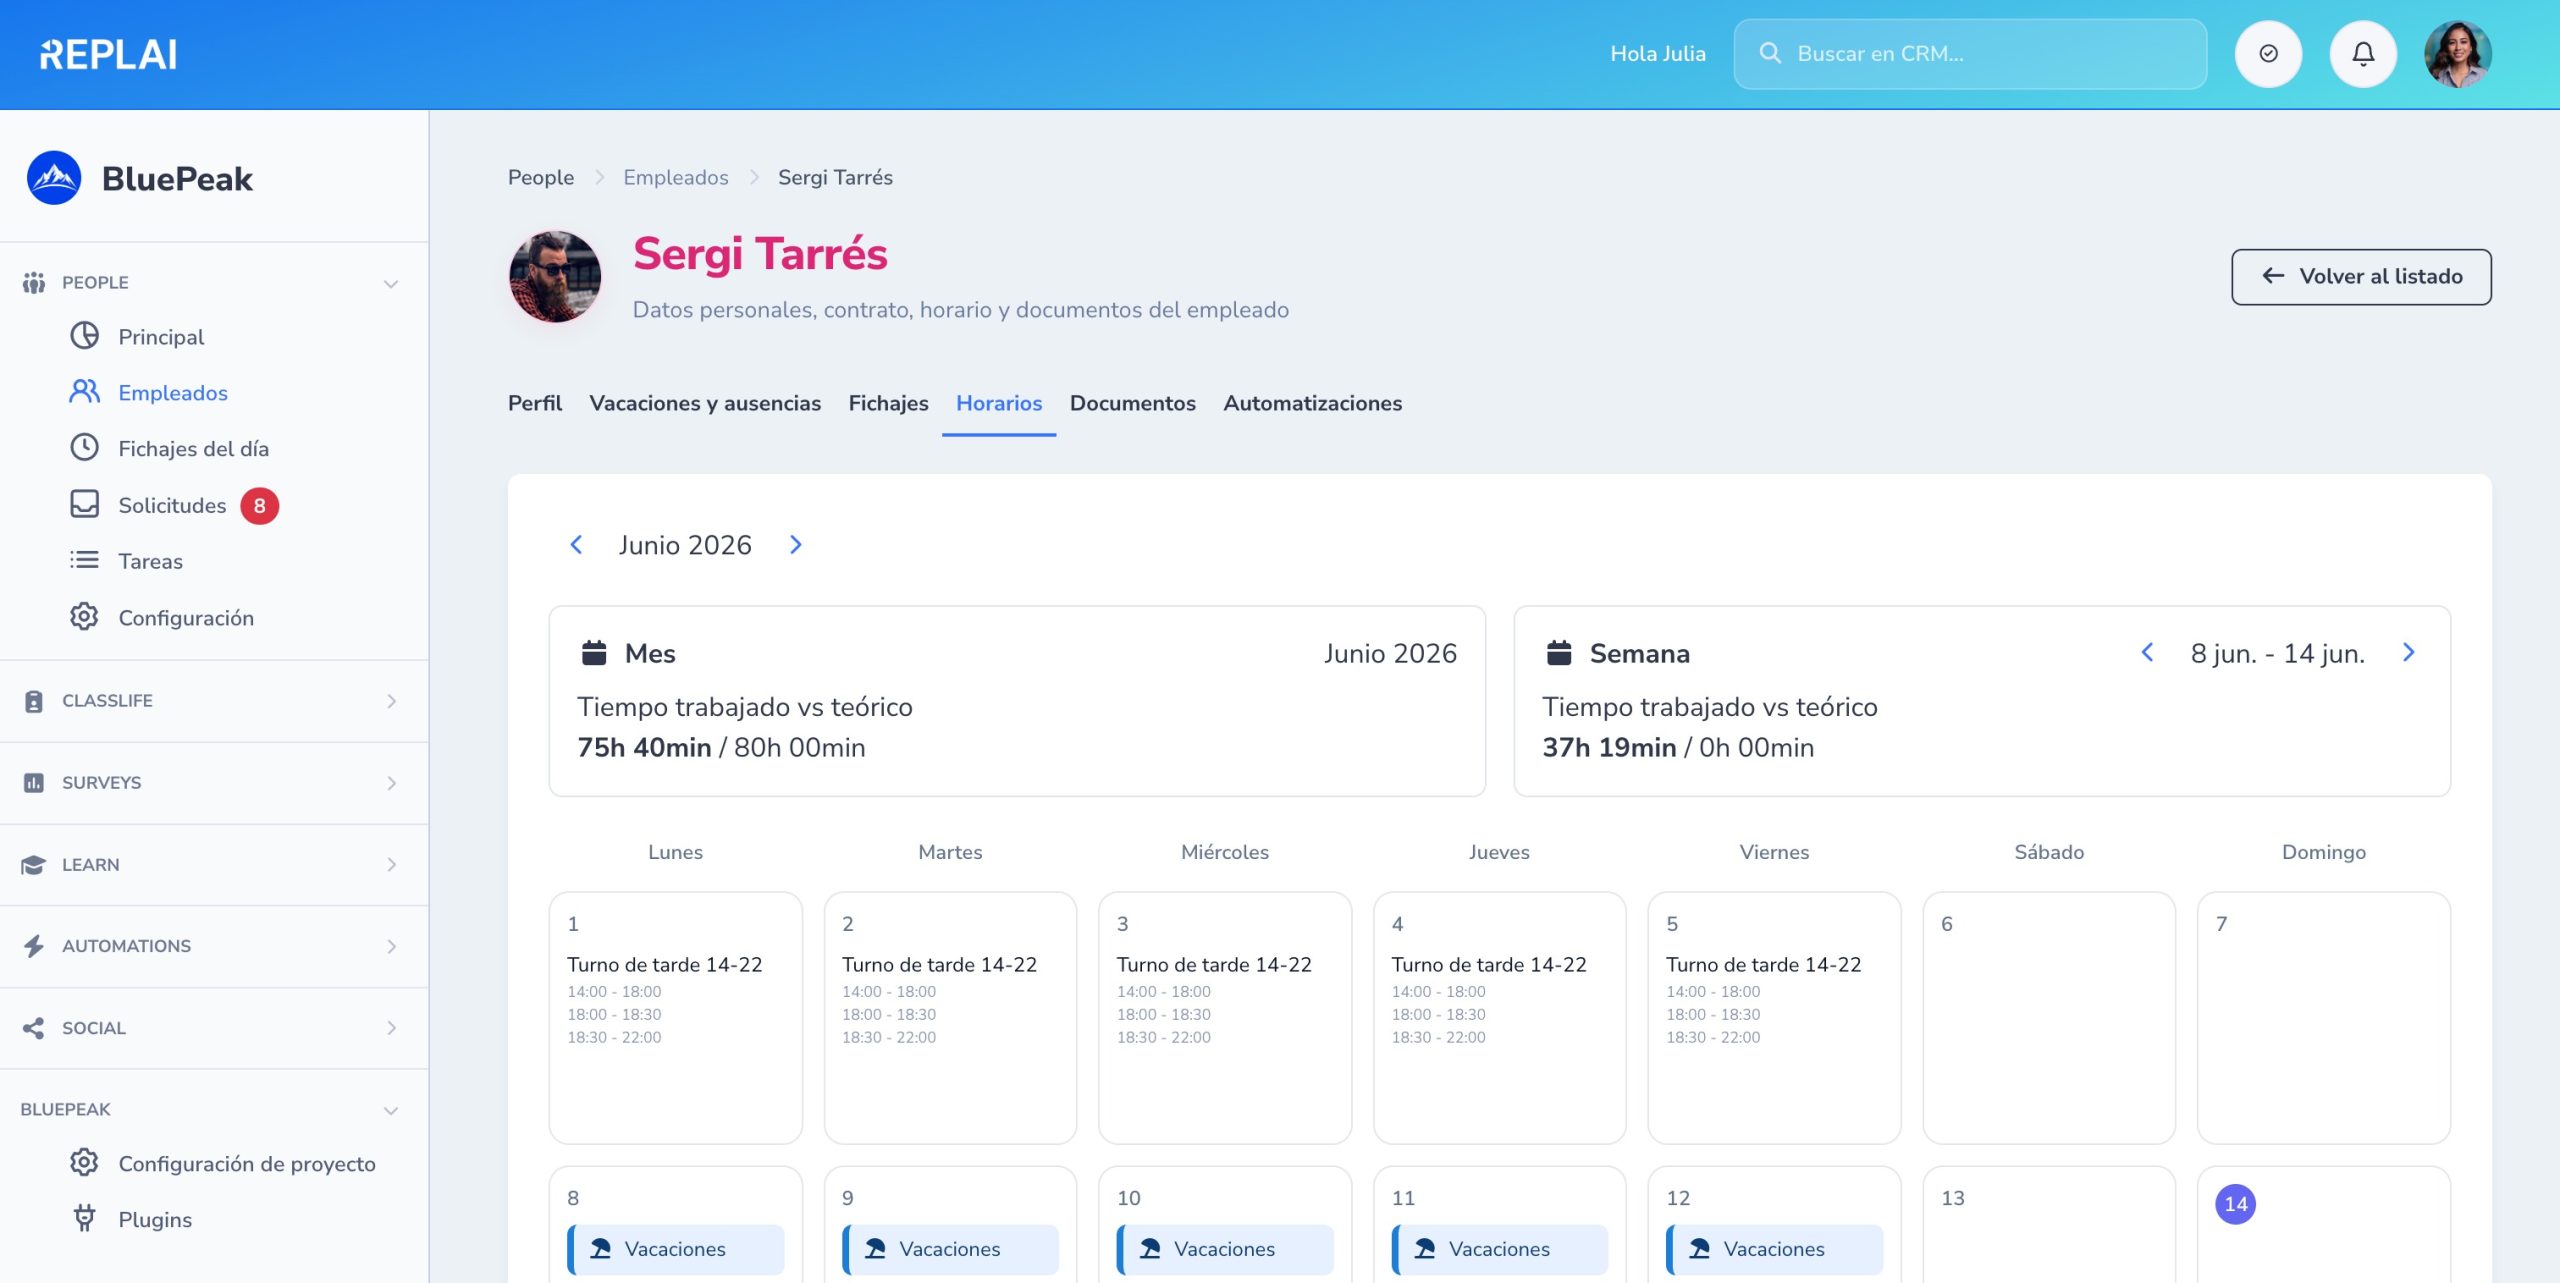Click the Solicitudes inbox icon

[84, 504]
